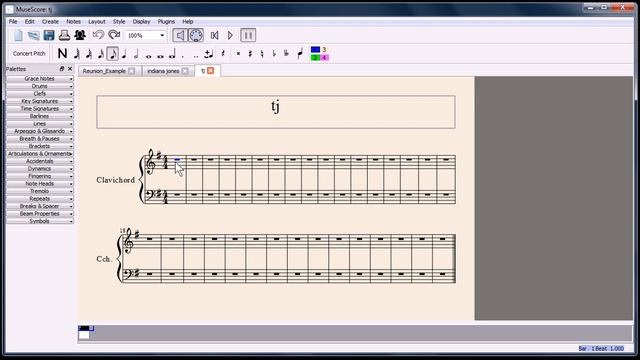The width and height of the screenshot is (640, 360).
Task: Select the quarter note duration
Action: point(124,53)
